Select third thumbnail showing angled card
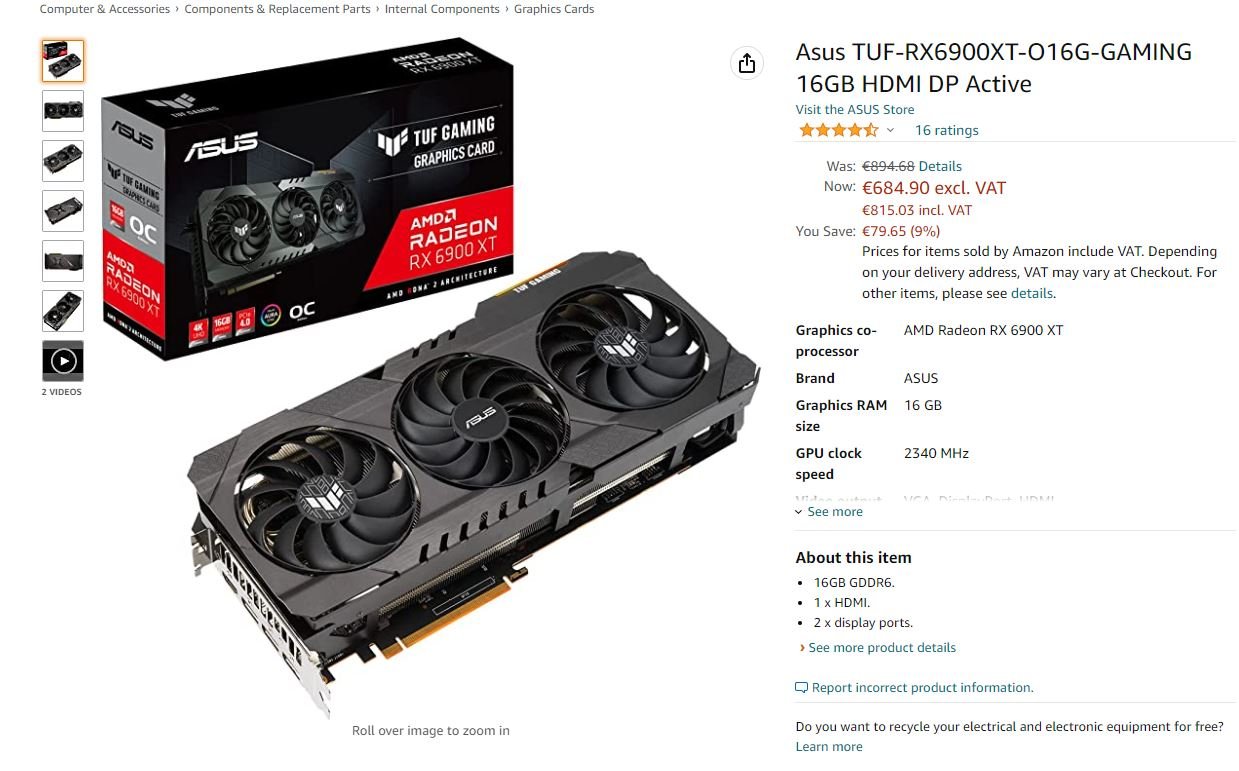 (x=63, y=161)
